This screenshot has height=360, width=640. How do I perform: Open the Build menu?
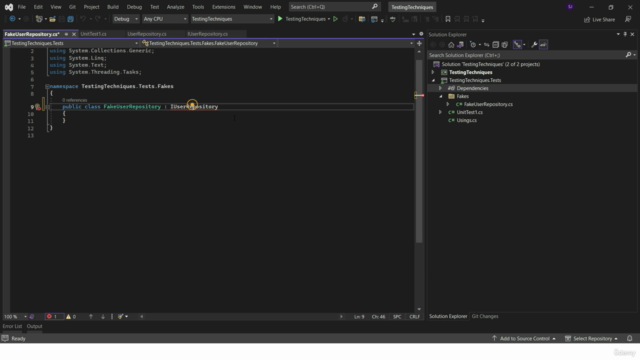coord(113,7)
